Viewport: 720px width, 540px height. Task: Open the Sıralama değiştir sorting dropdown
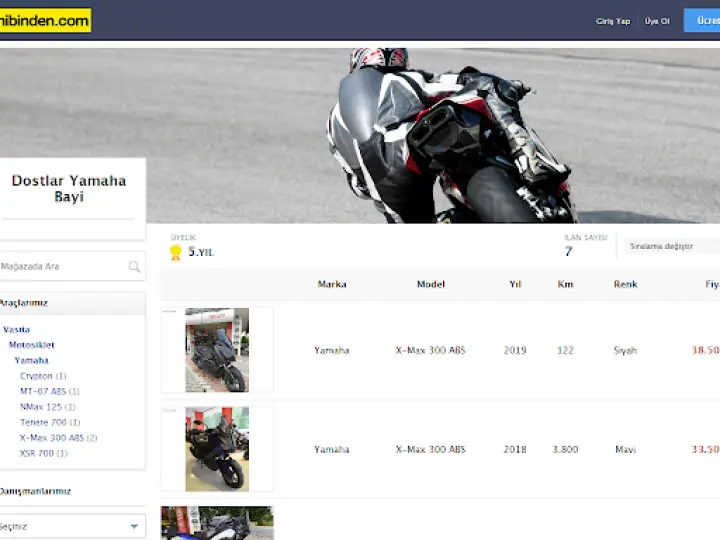[672, 246]
